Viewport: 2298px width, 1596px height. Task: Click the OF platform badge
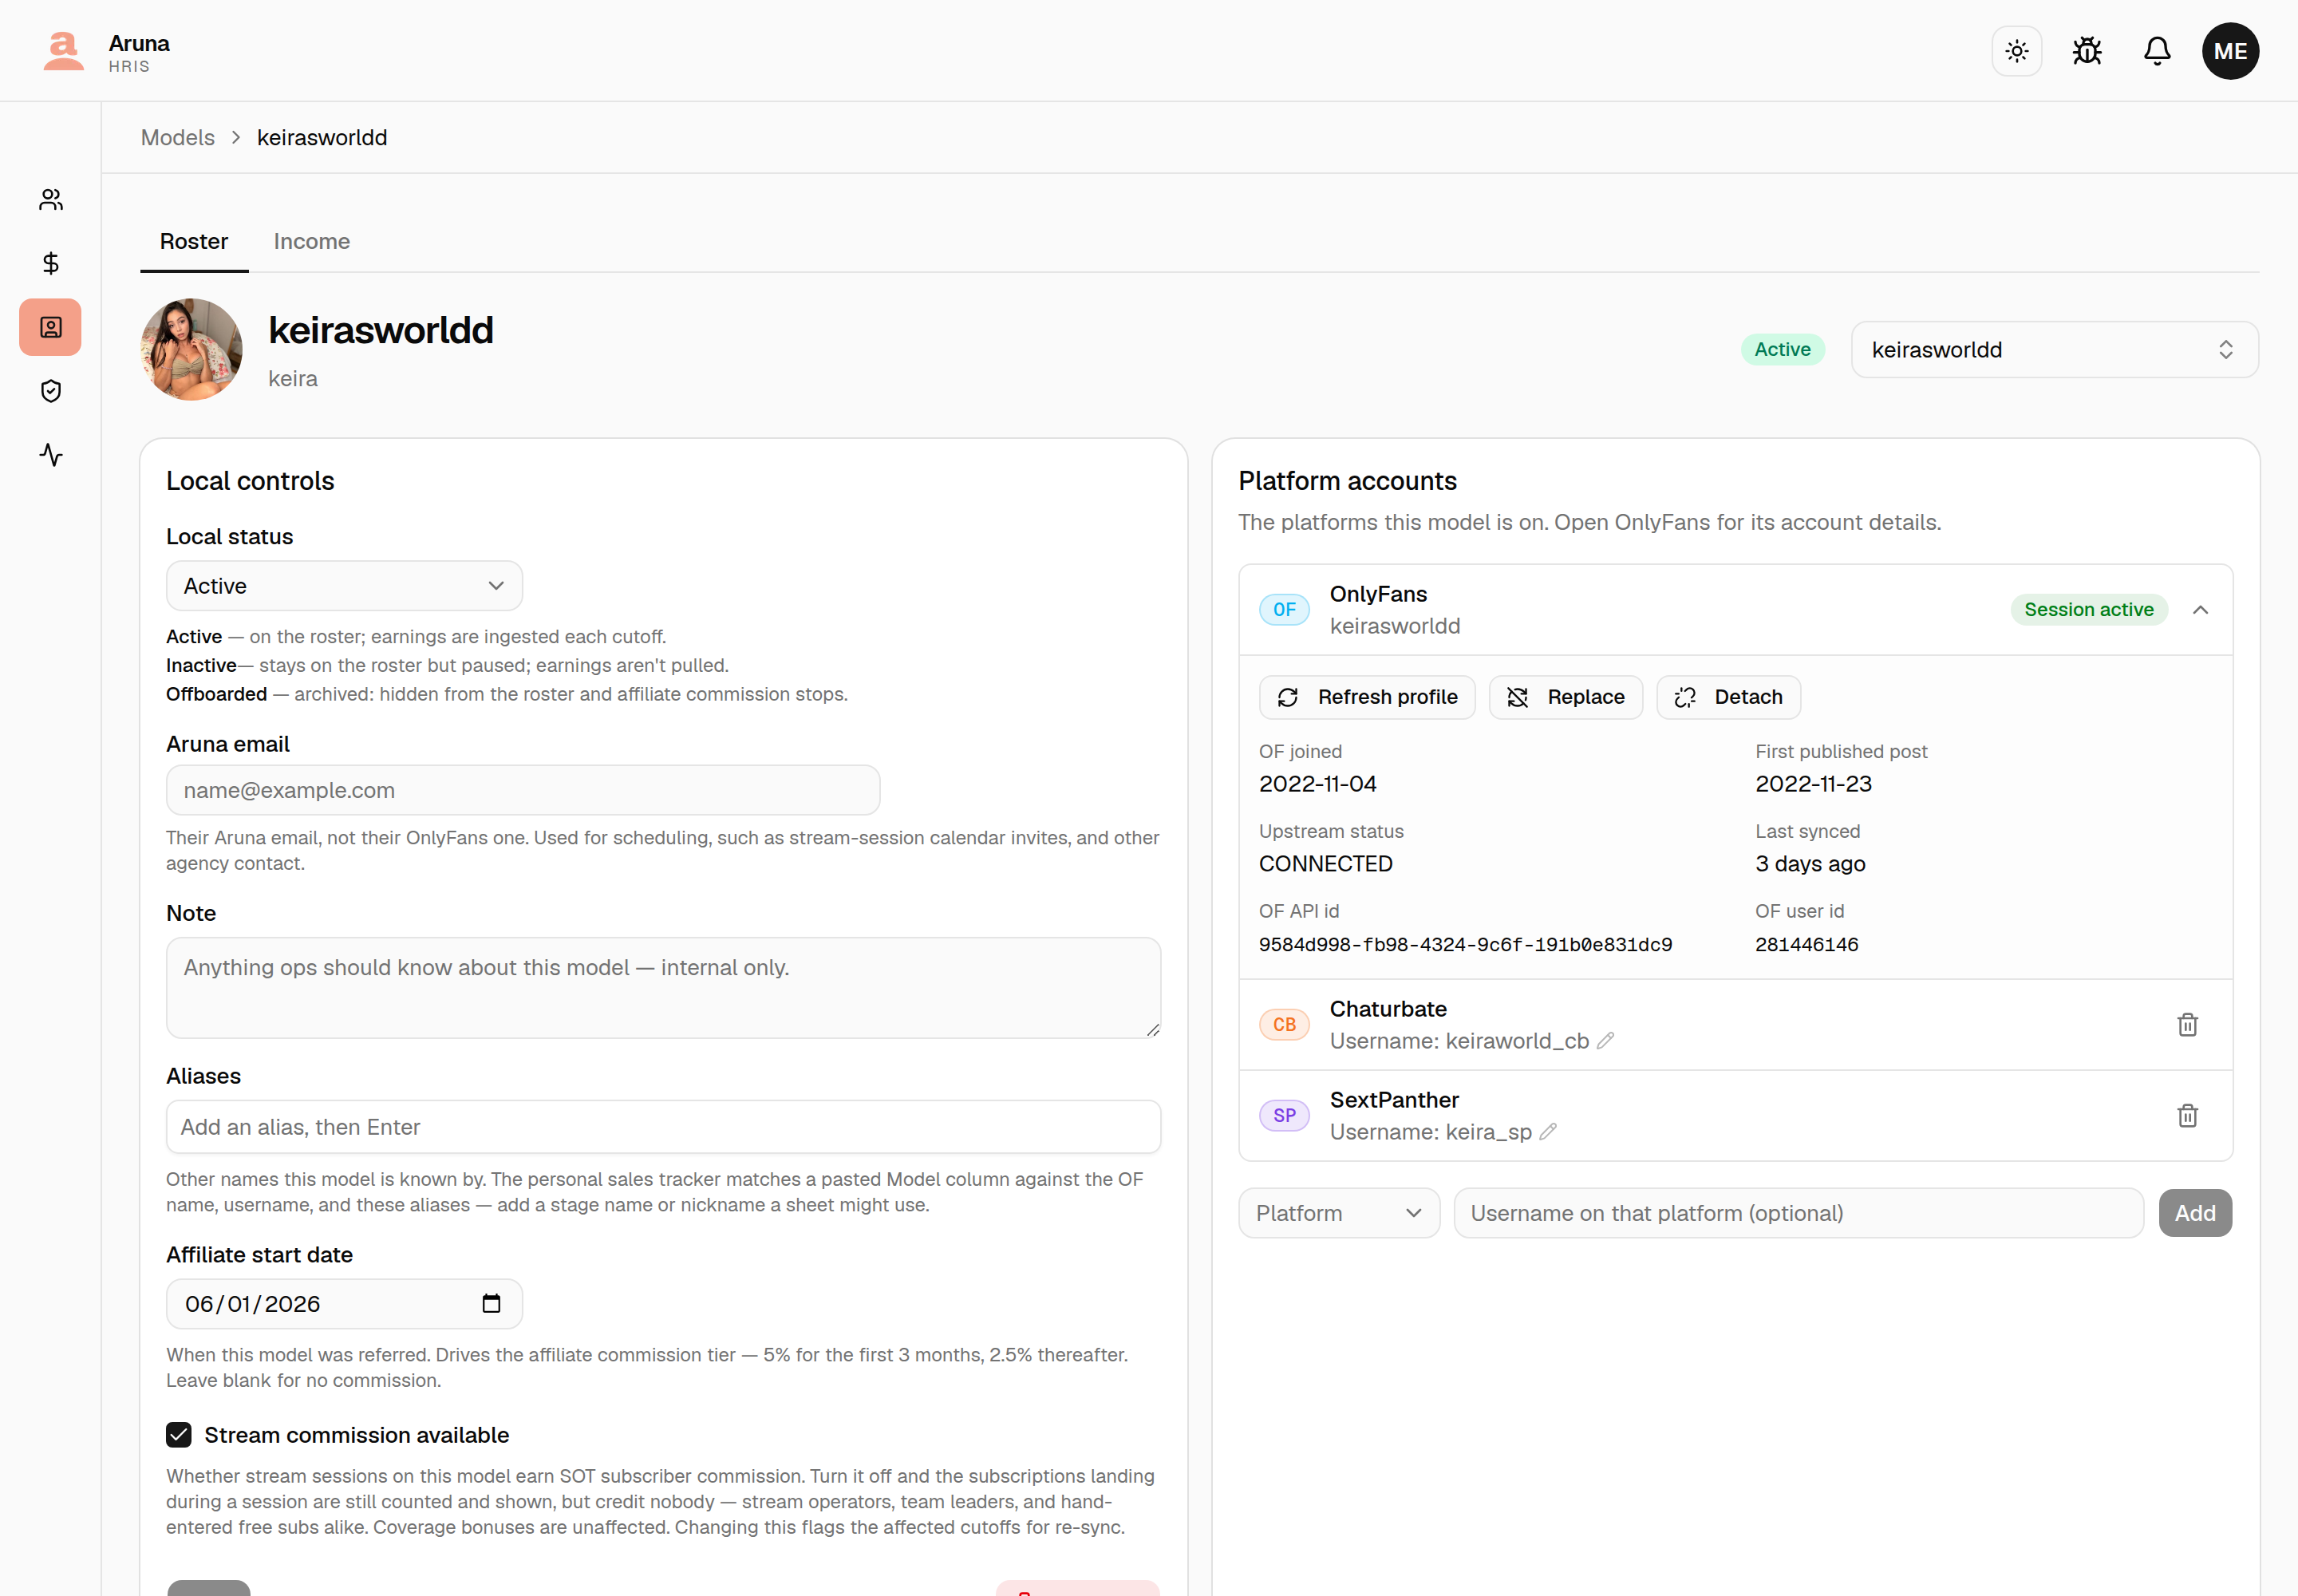click(x=1284, y=610)
